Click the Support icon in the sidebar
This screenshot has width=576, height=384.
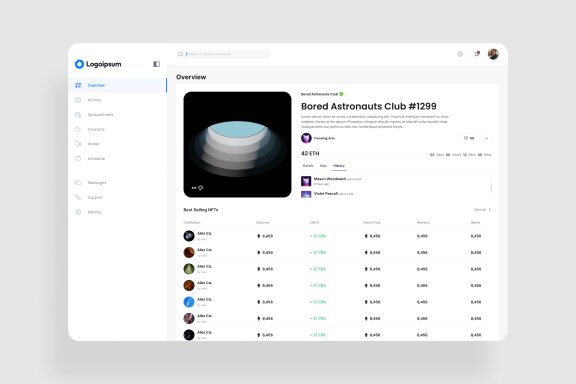pyautogui.click(x=78, y=197)
